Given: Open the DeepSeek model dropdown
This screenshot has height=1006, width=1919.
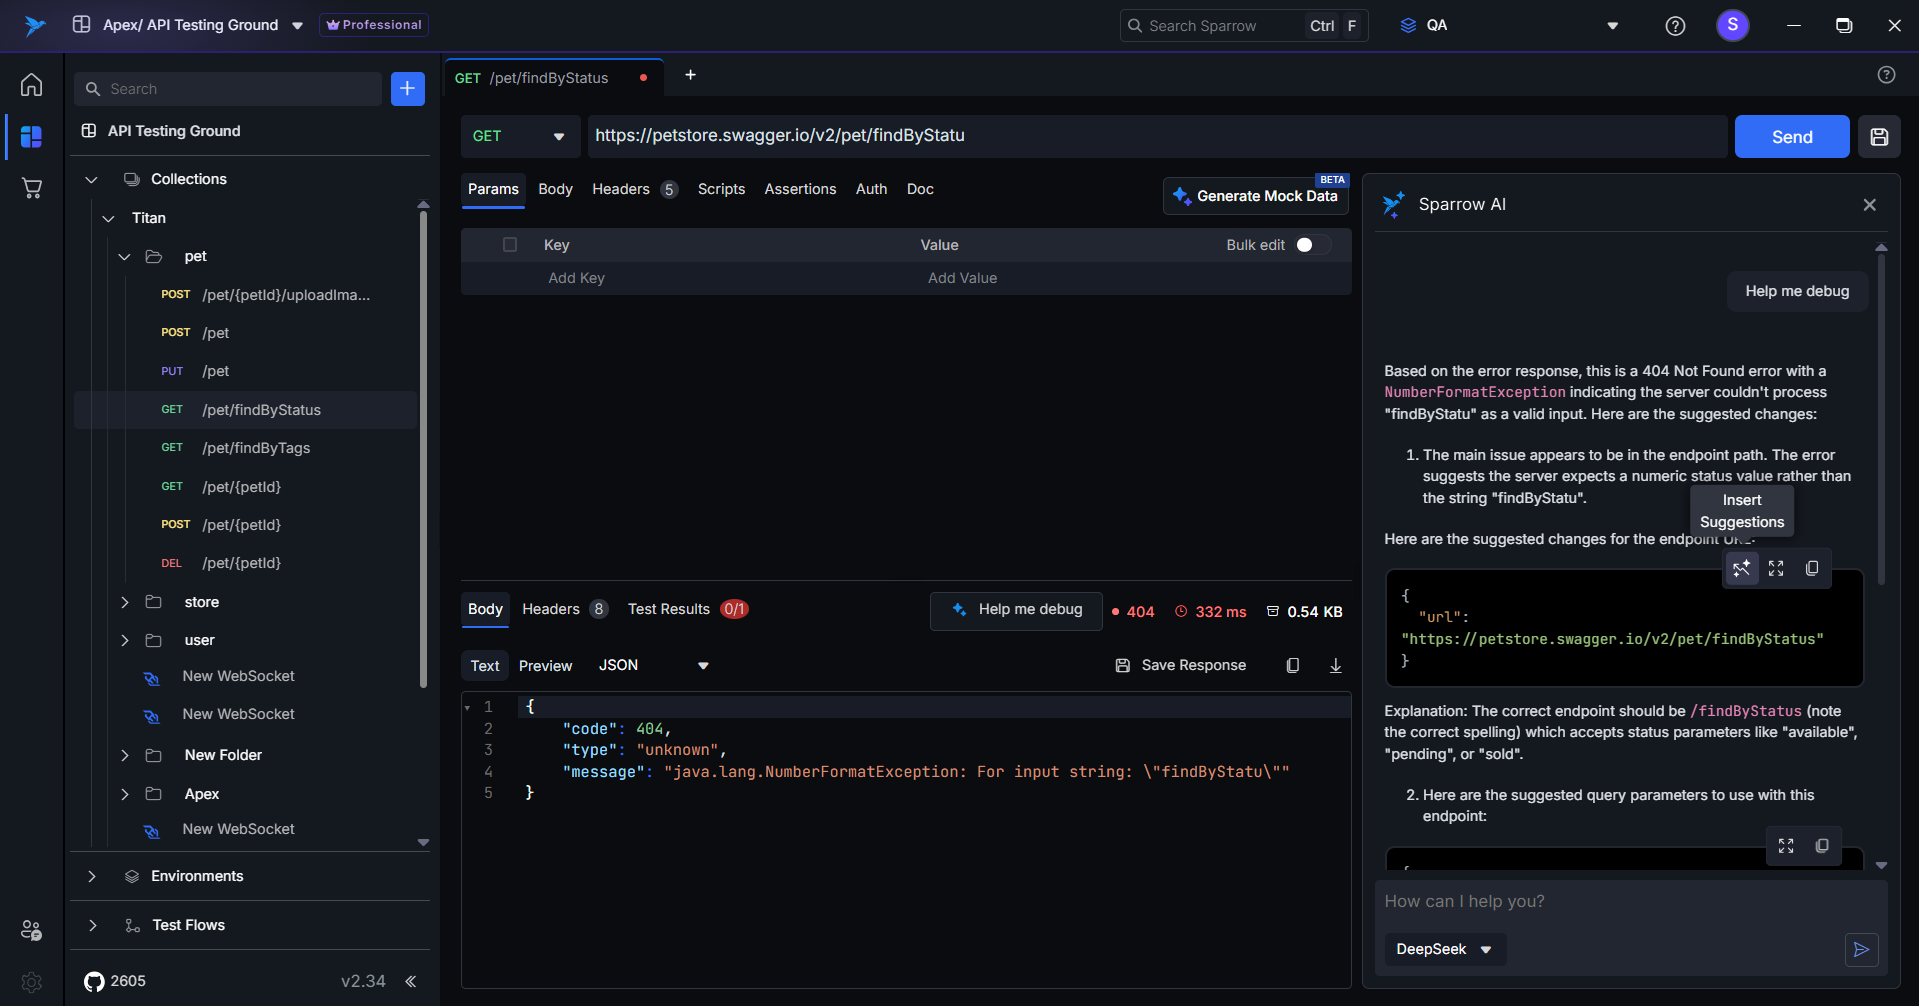Looking at the screenshot, I should tap(1444, 949).
